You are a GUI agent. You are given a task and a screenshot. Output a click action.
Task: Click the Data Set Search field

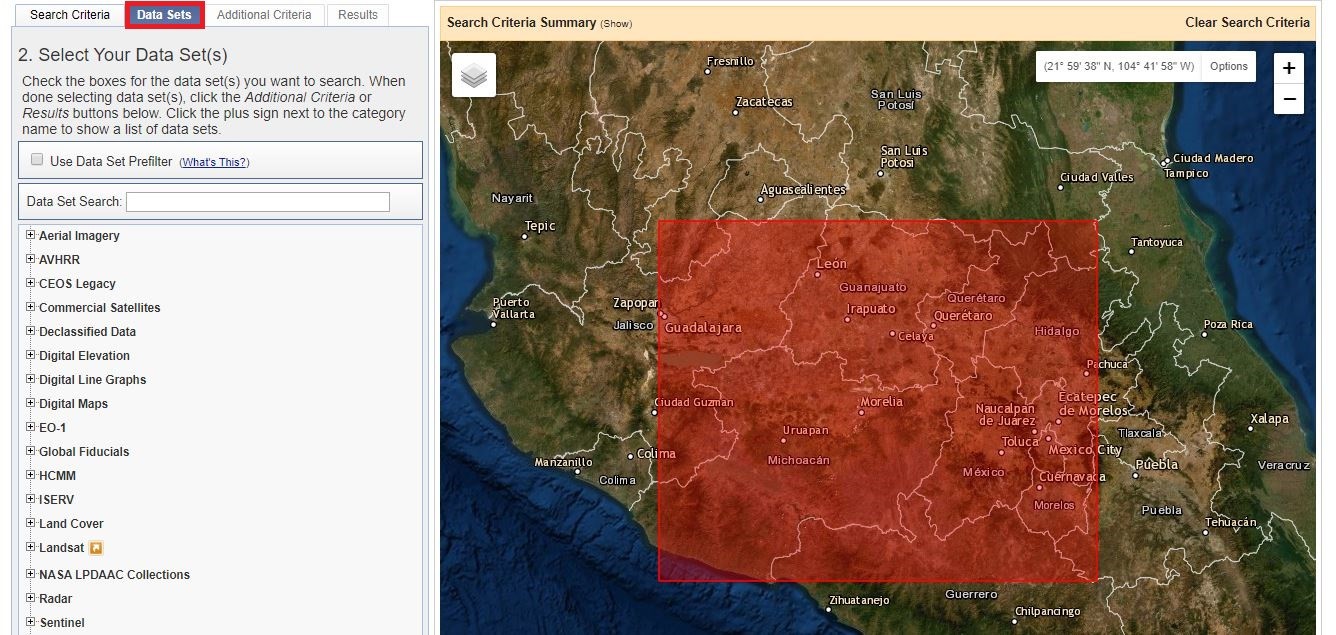pos(258,202)
